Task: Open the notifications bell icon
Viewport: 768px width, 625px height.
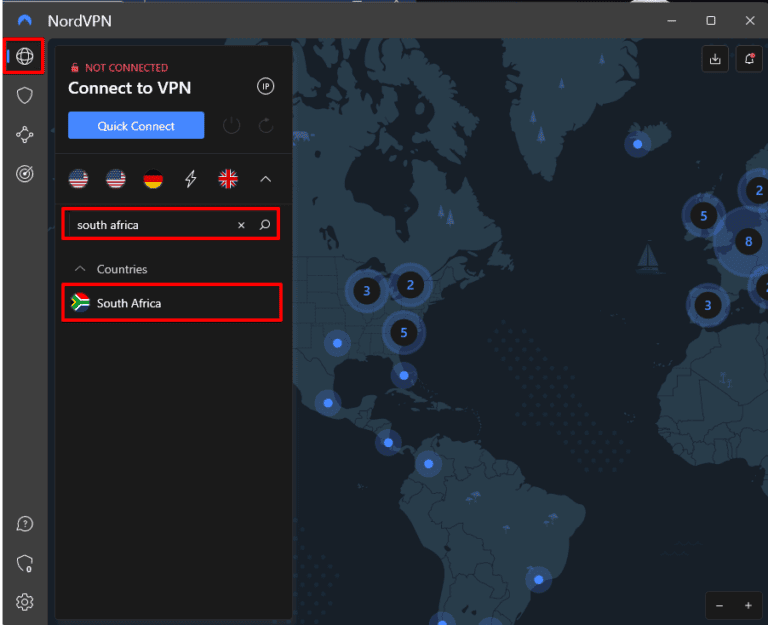Action: pyautogui.click(x=748, y=59)
